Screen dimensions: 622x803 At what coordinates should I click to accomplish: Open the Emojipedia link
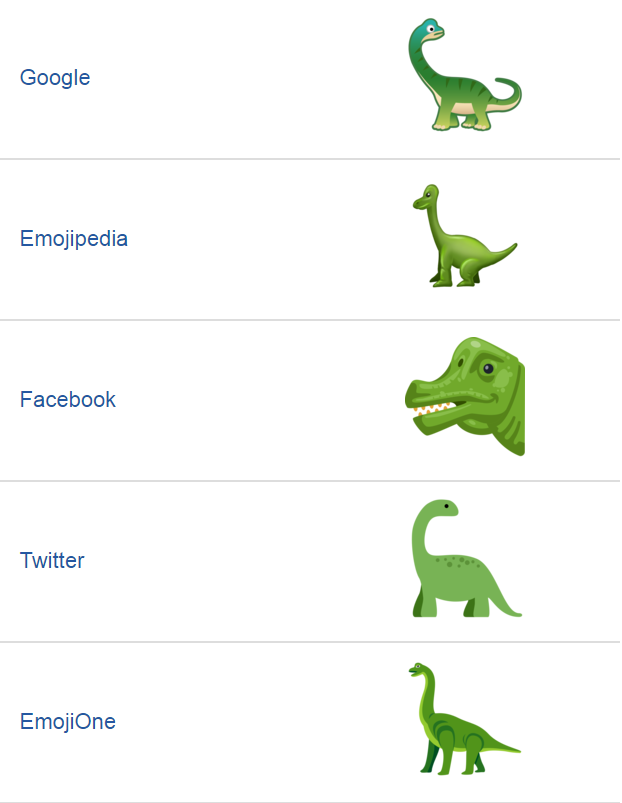[x=74, y=239]
